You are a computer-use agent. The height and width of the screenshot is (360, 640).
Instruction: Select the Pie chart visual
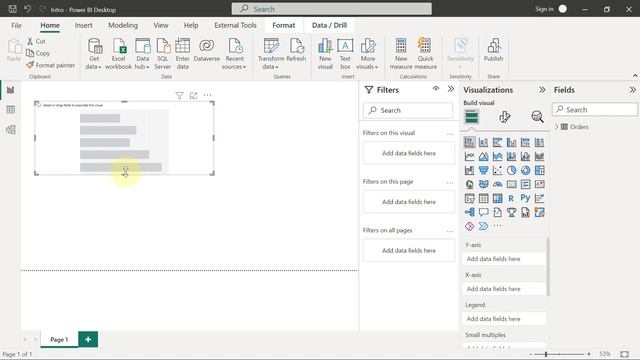pos(511,170)
